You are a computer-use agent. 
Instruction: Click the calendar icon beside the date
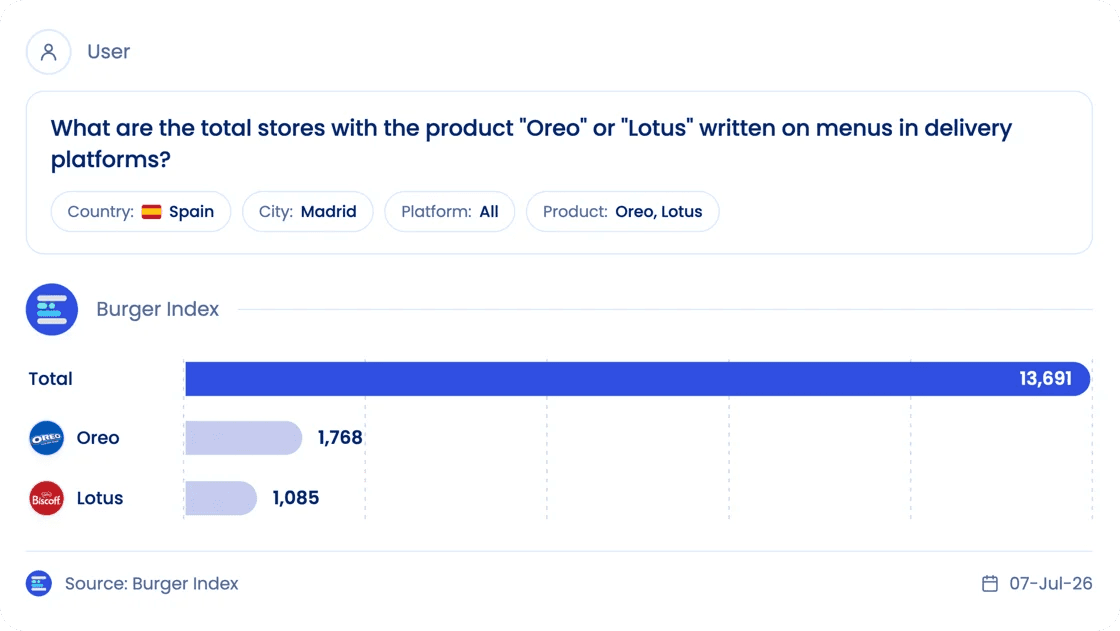pos(990,584)
